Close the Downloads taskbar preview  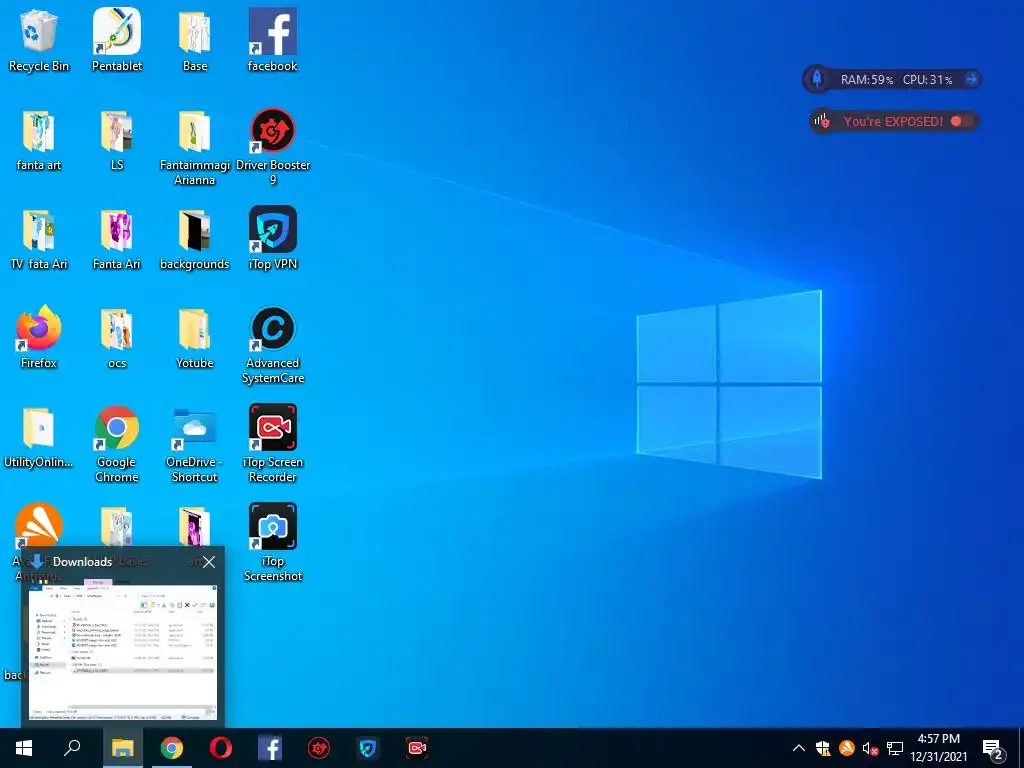point(209,562)
